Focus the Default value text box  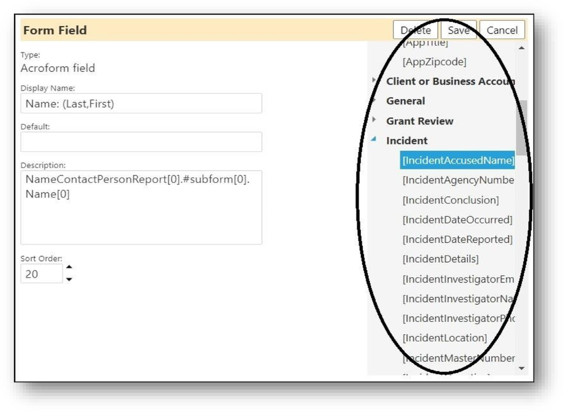pos(141,142)
